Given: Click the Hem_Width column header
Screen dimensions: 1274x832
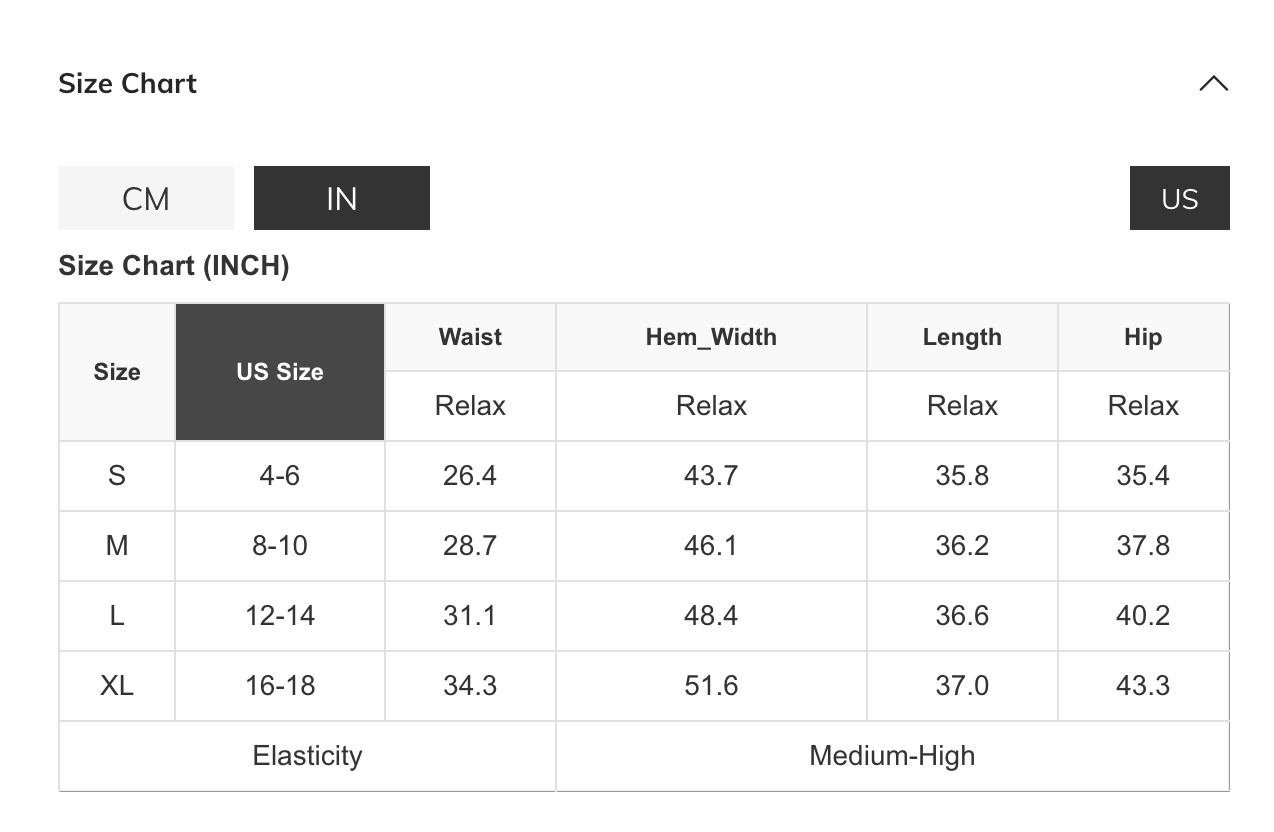Looking at the screenshot, I should 711,337.
